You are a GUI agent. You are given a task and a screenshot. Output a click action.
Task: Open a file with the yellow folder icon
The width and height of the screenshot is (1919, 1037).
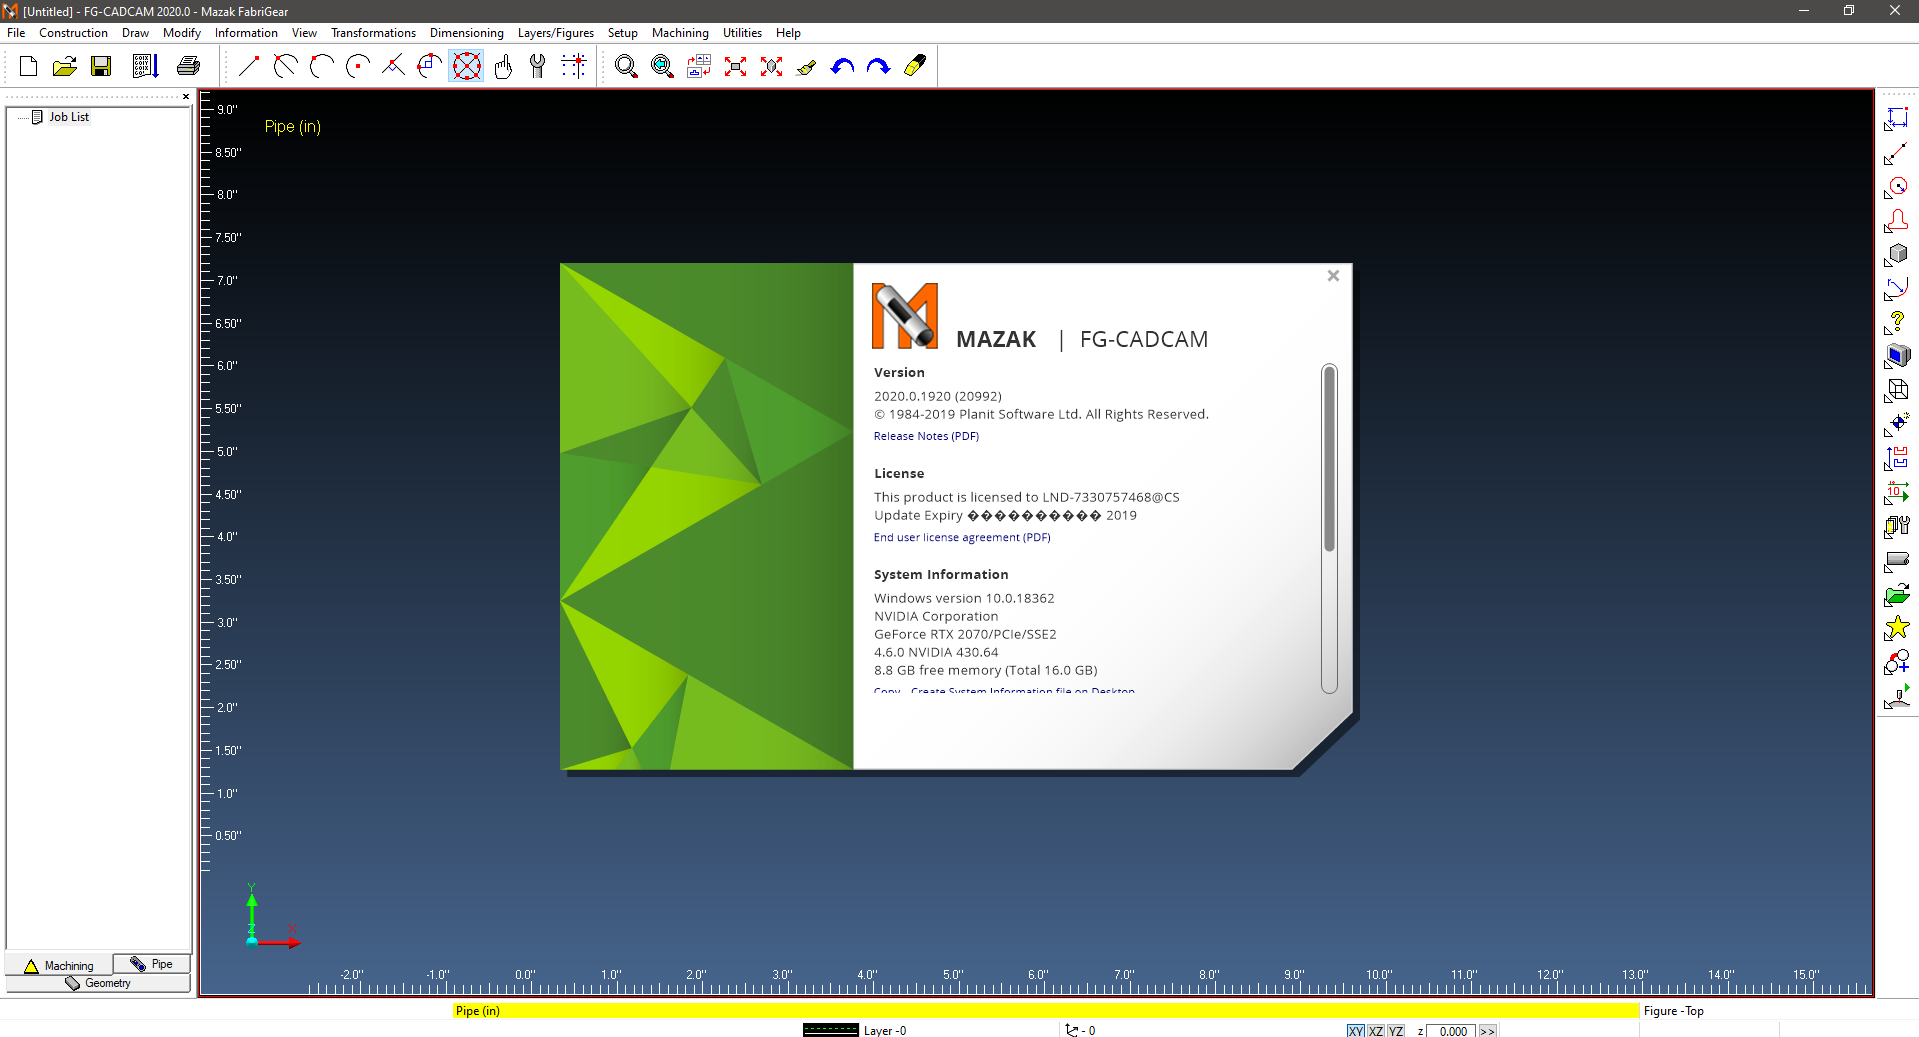coord(64,66)
